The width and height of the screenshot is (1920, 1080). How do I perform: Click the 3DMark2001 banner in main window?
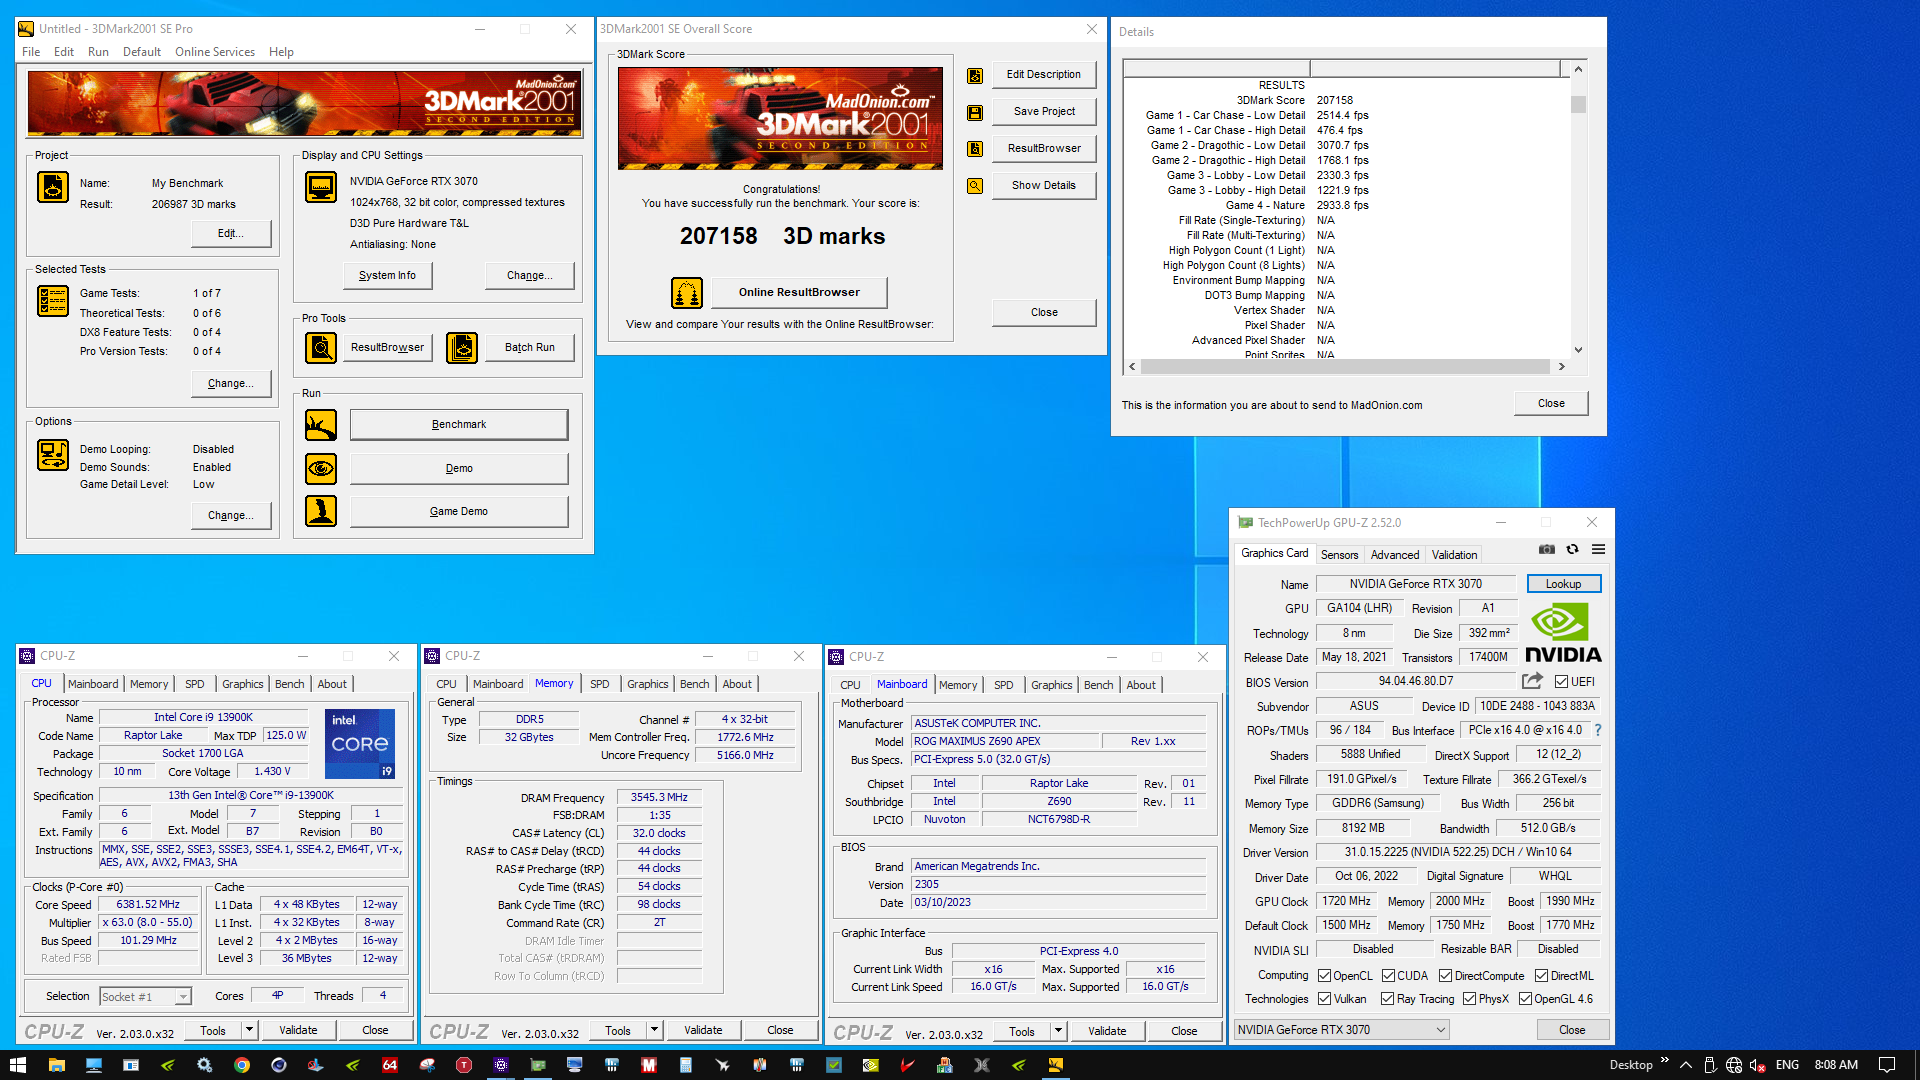304,104
